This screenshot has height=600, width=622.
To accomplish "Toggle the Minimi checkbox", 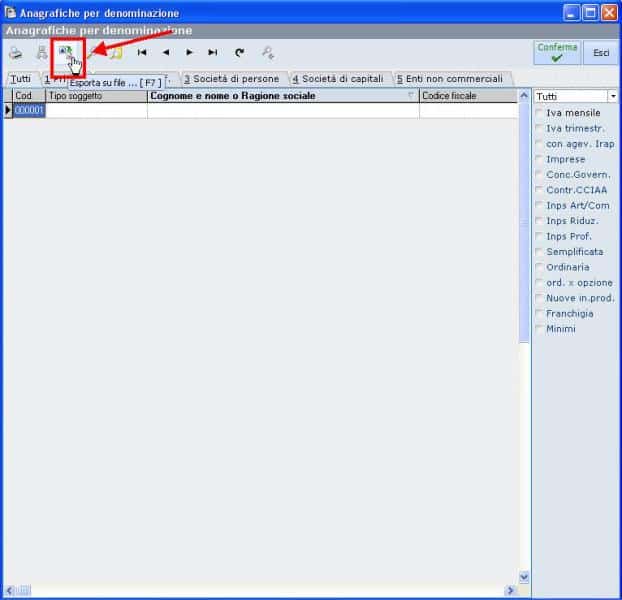I will 540,329.
